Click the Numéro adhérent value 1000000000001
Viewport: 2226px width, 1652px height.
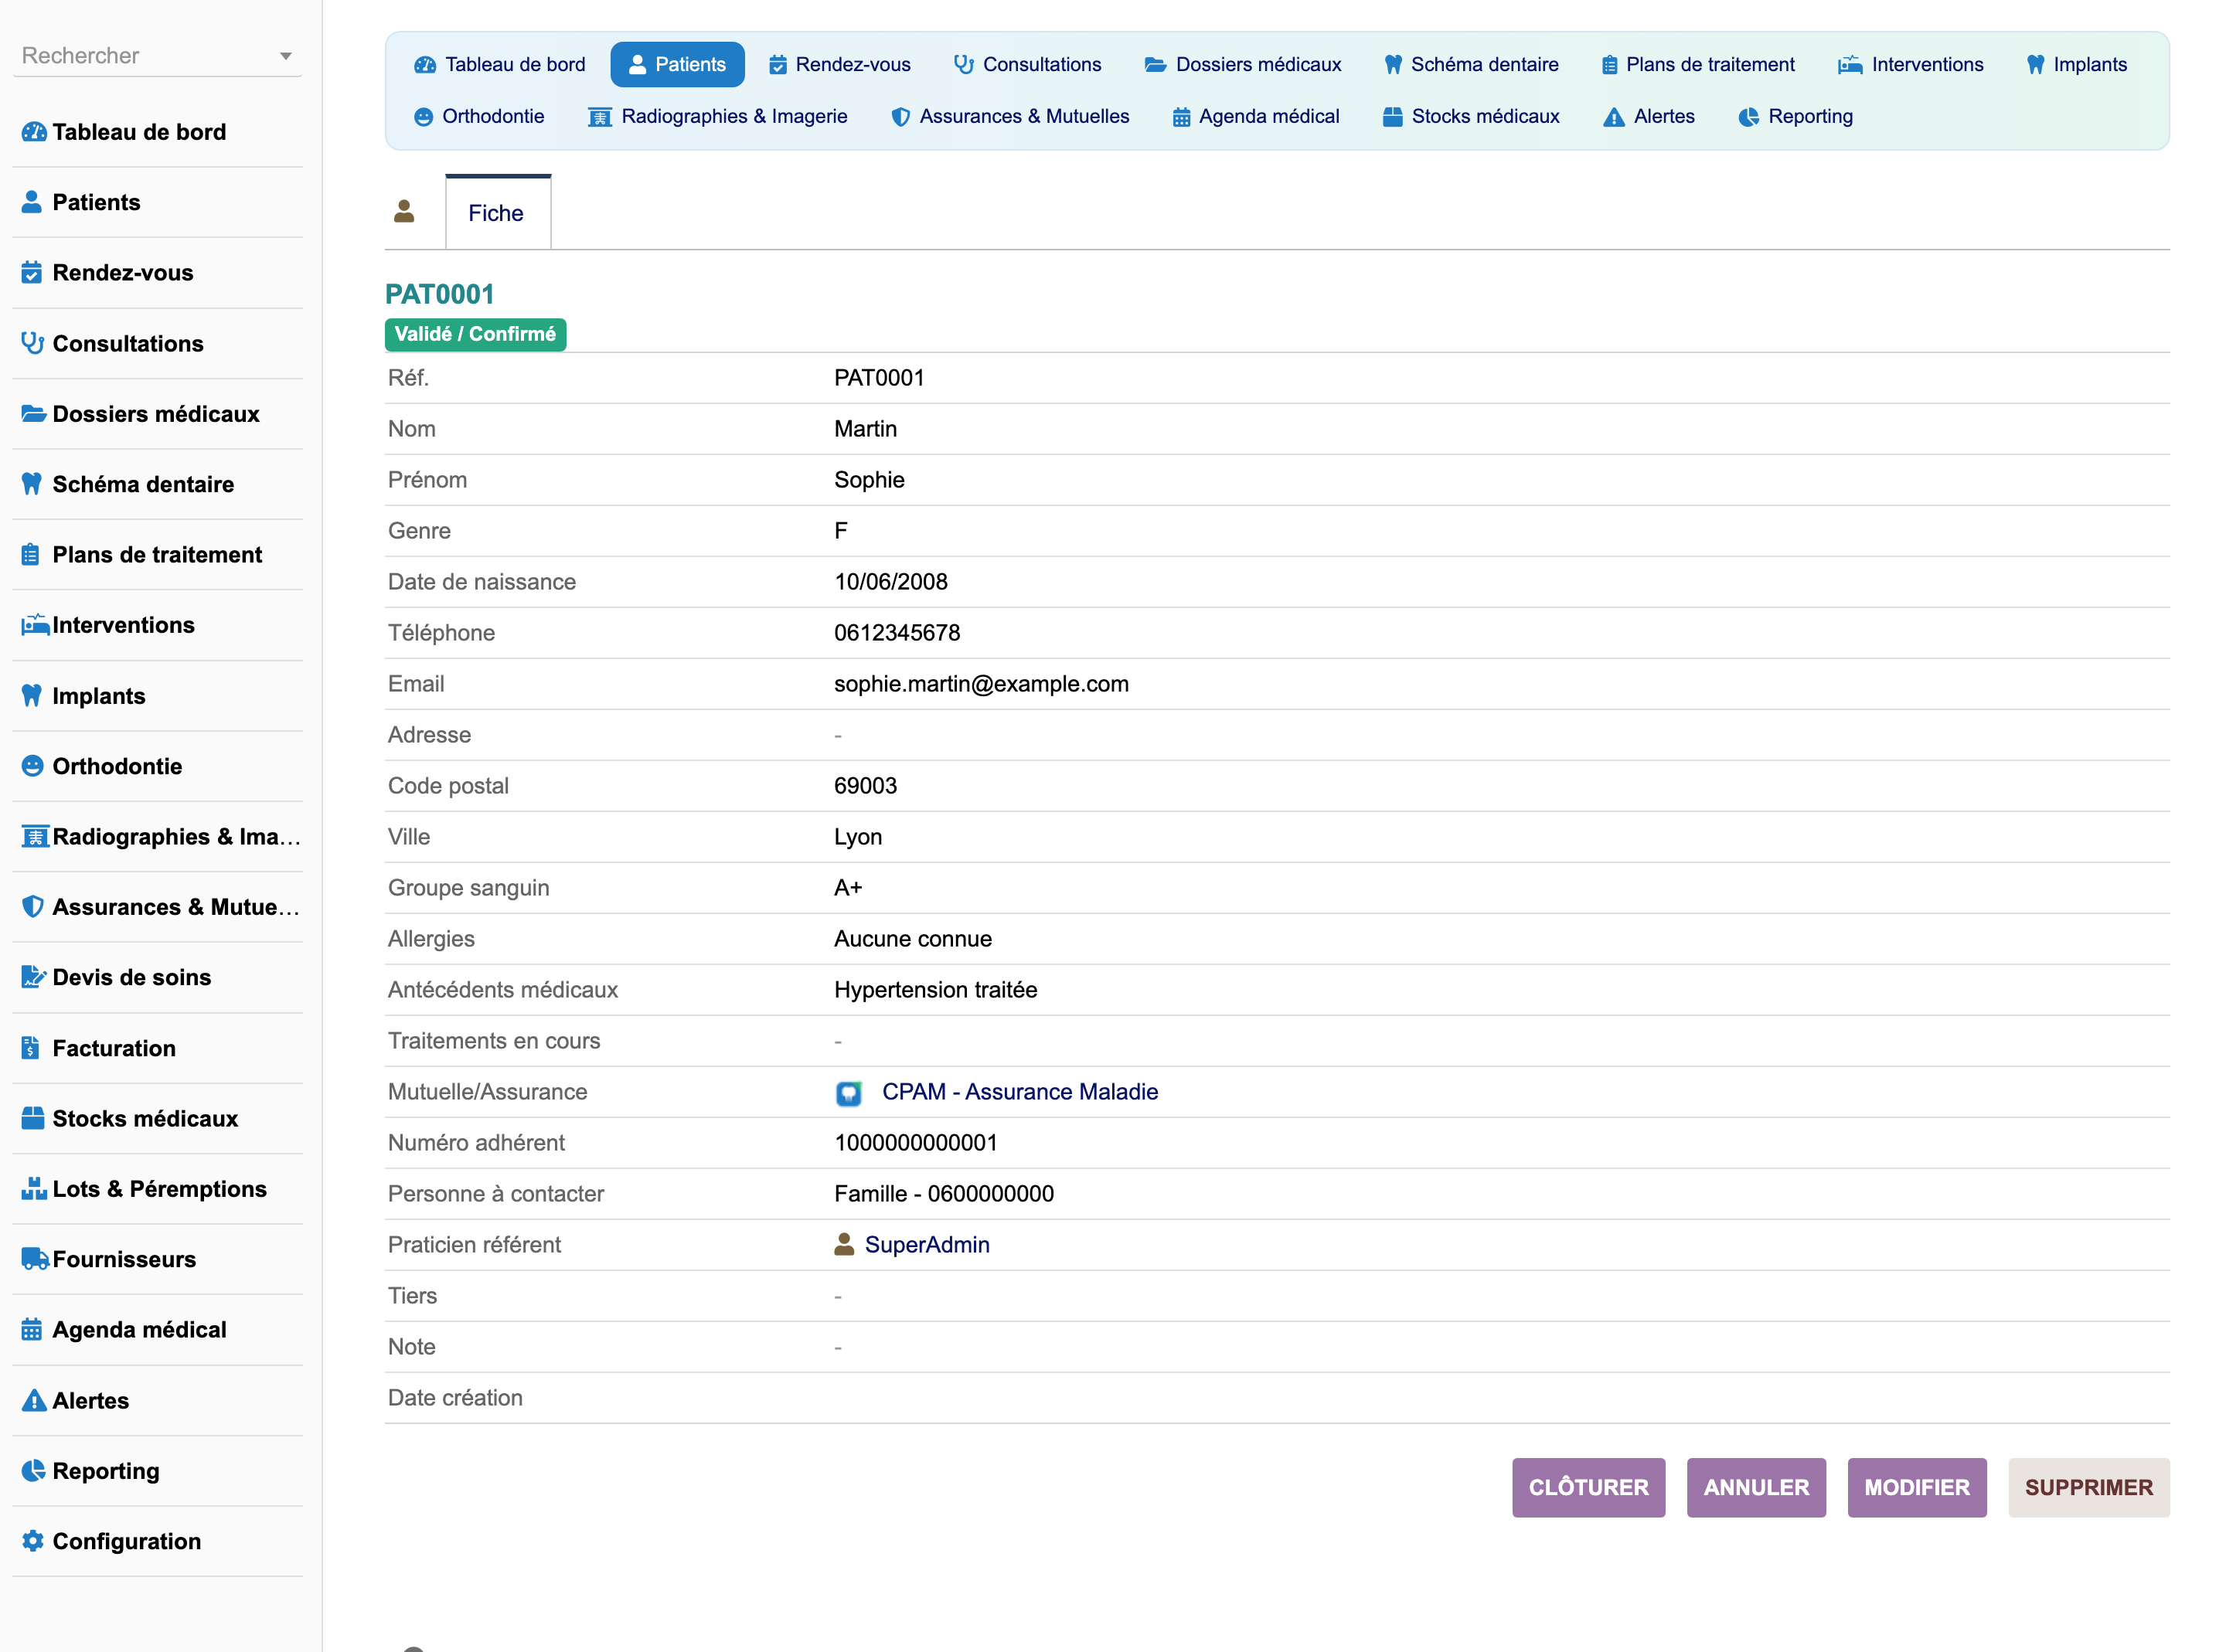(x=916, y=1143)
